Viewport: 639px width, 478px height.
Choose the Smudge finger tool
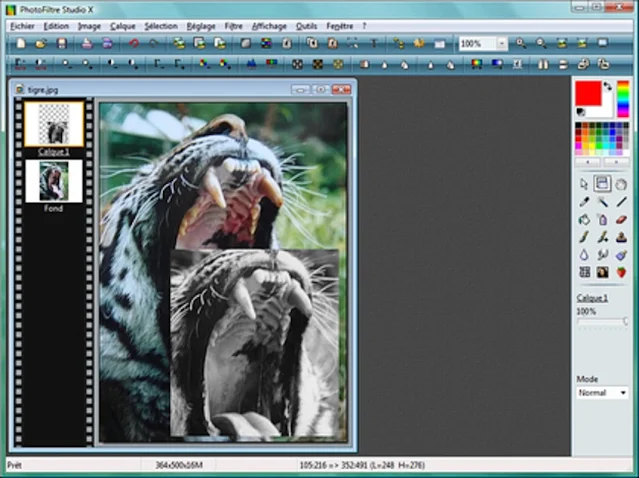click(602, 255)
